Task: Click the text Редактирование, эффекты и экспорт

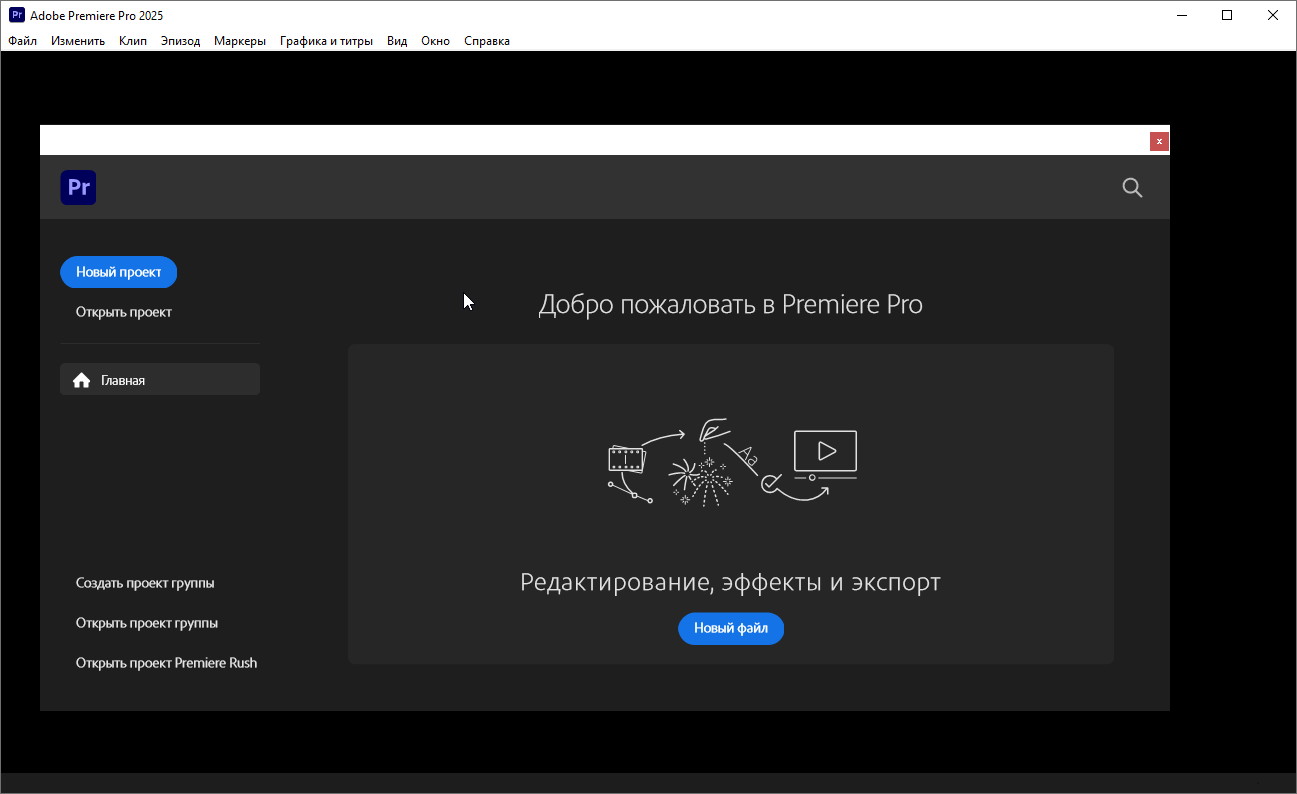Action: tap(730, 582)
